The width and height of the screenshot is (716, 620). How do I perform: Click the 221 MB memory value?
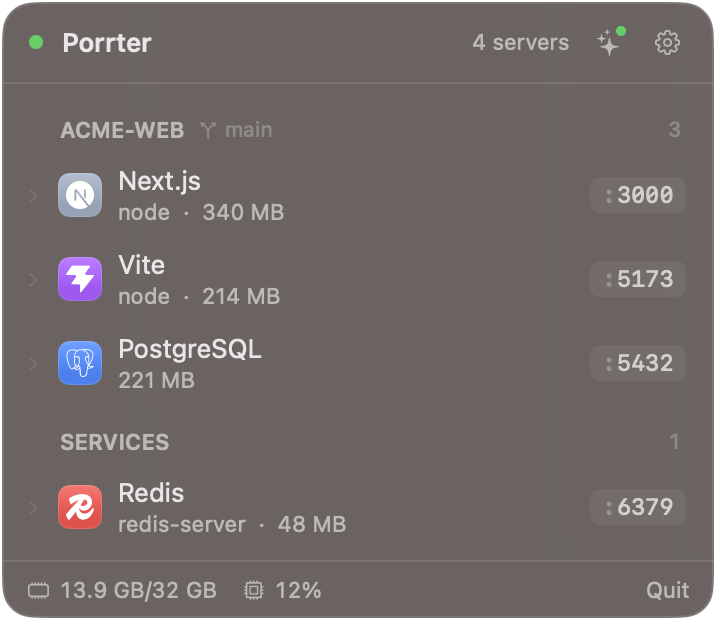click(157, 380)
